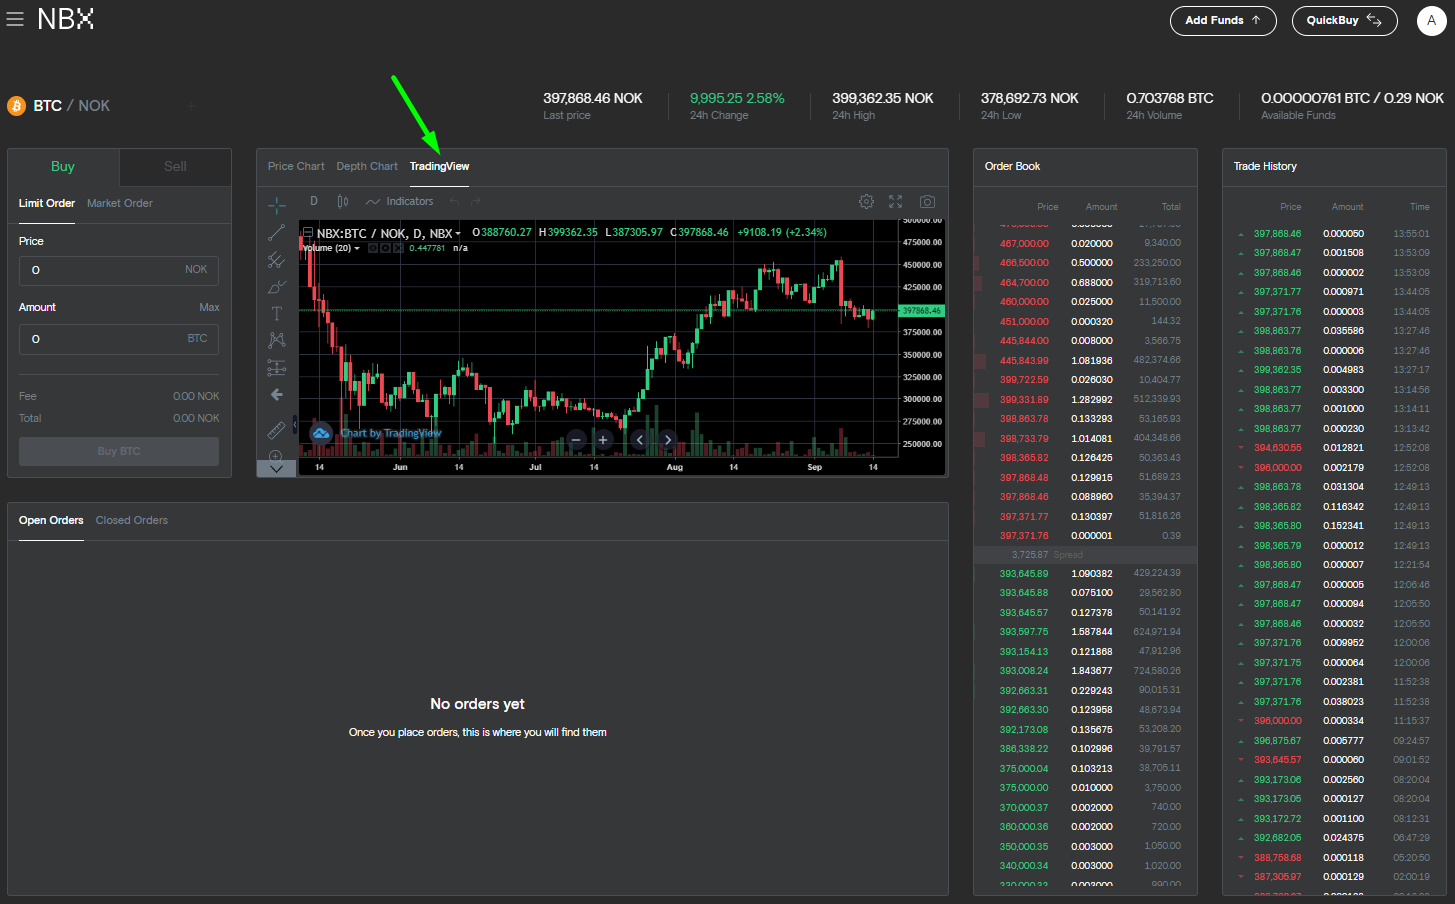1455x904 pixels.
Task: Collapse the NBX:BTC / NOK legend box
Action: [308, 232]
